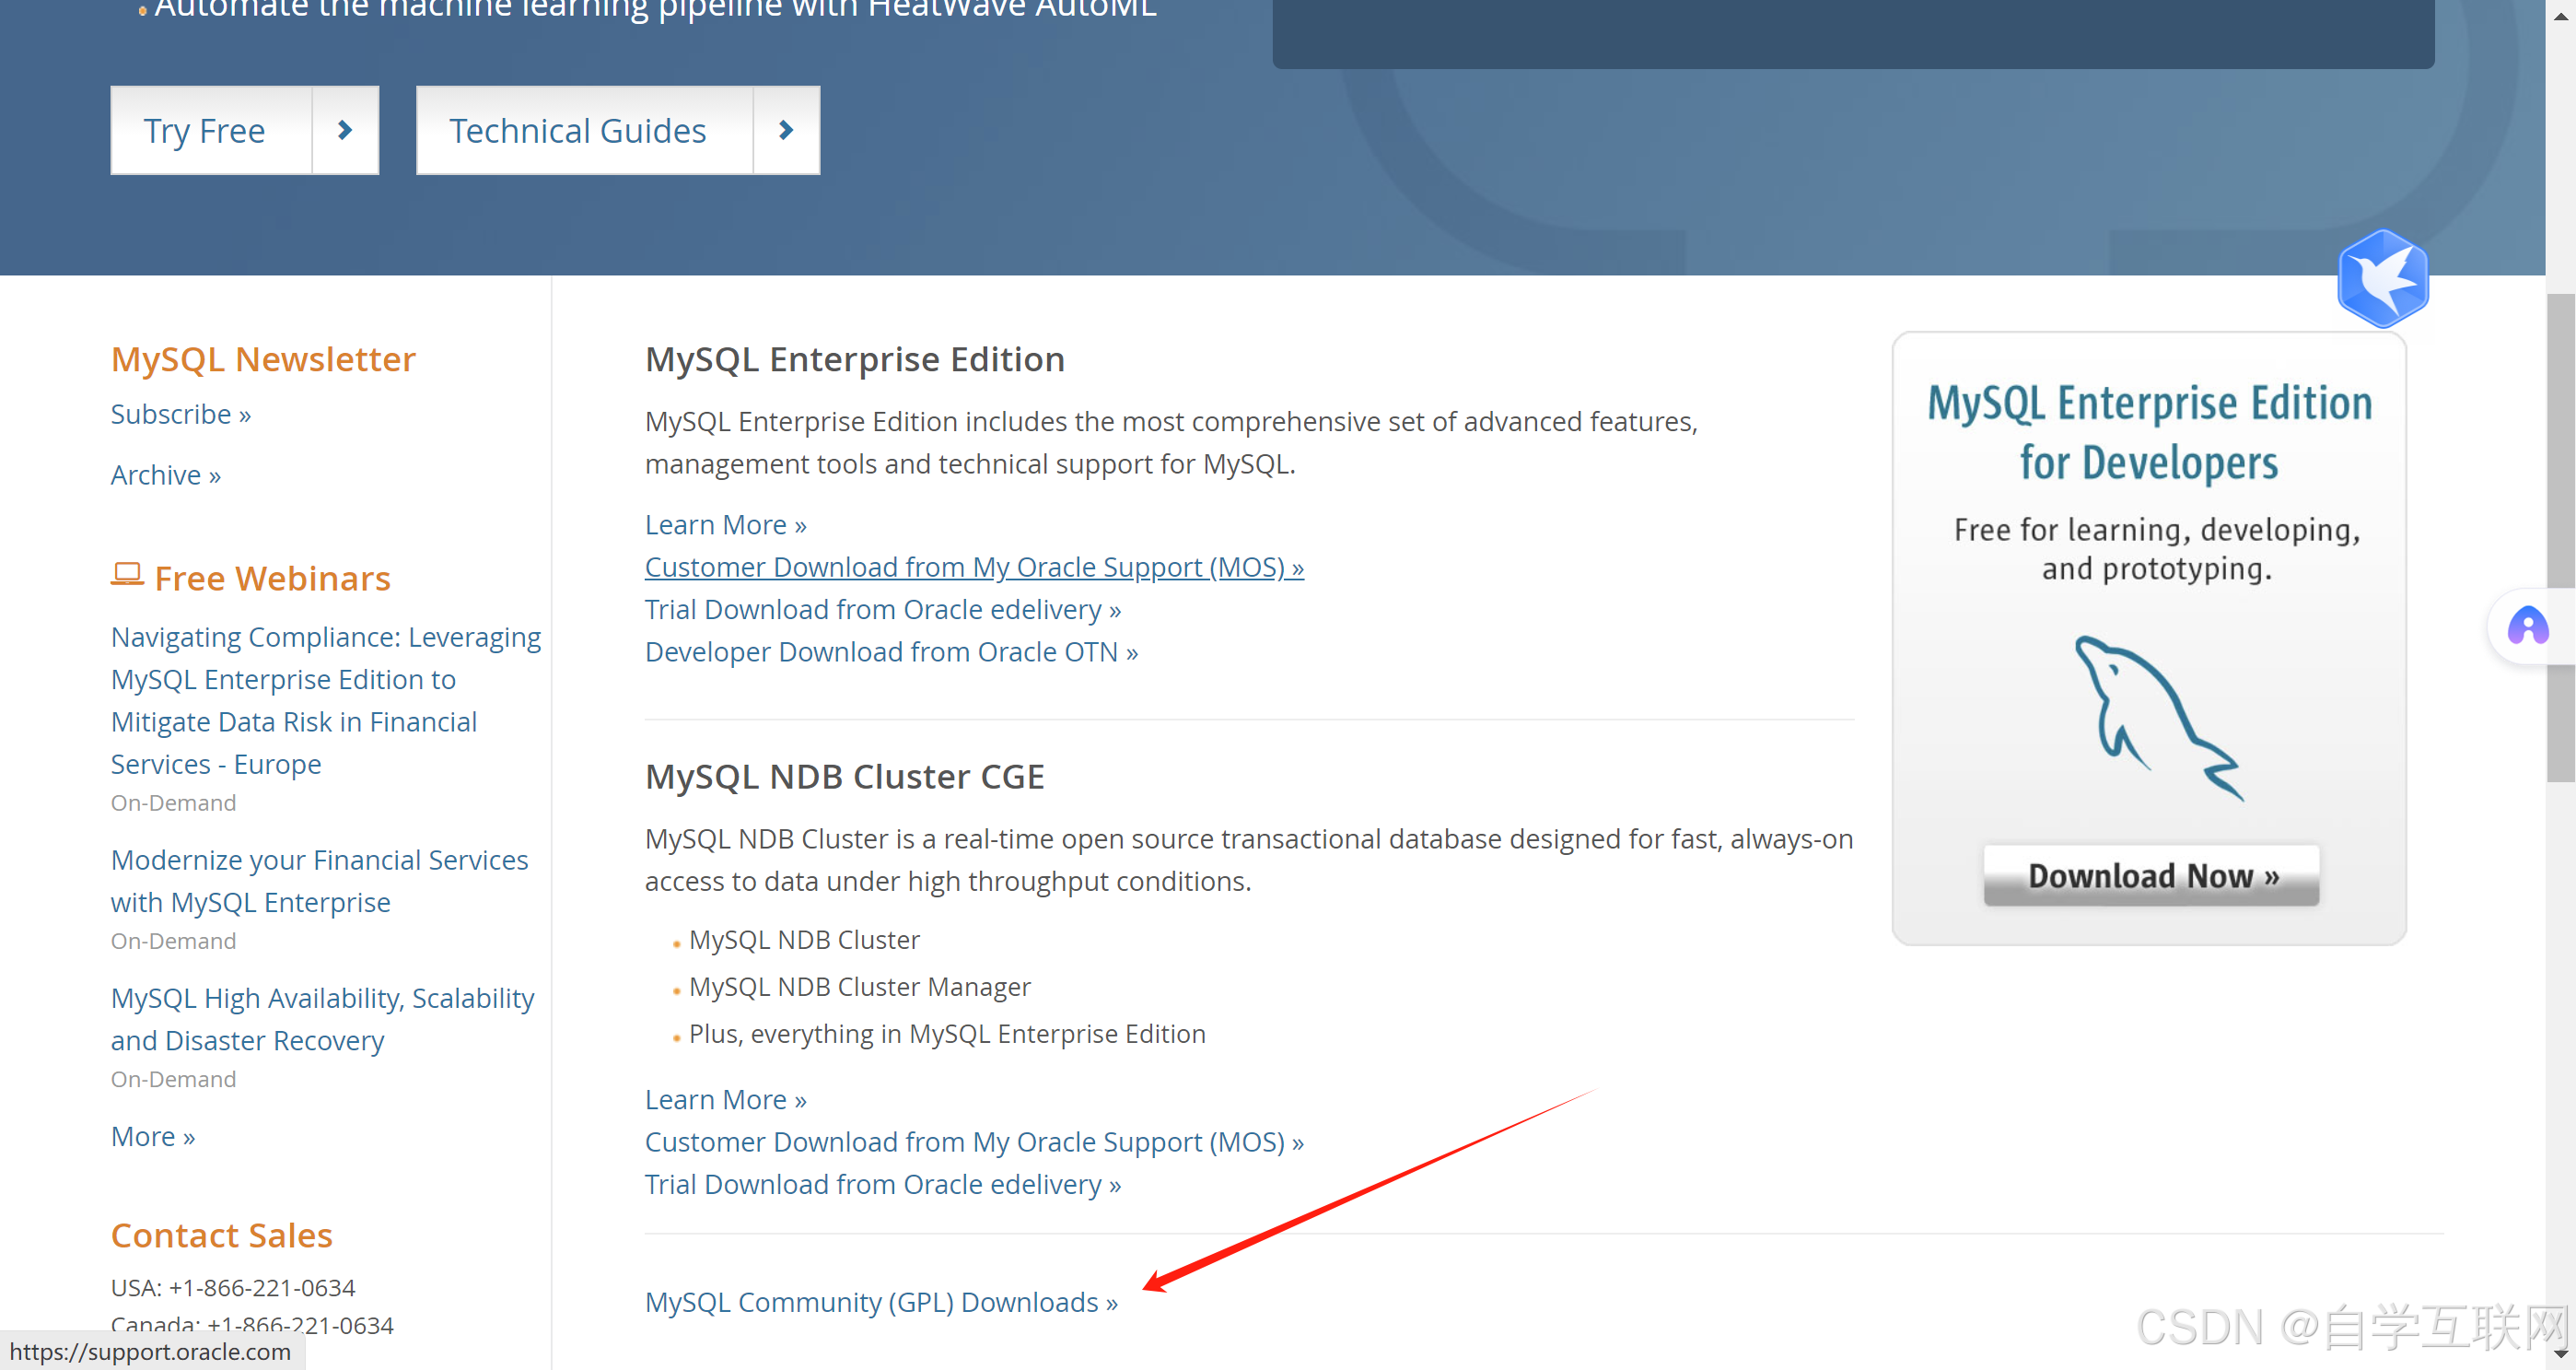
Task: Open Developer Download from Oracle OTN
Action: coord(890,651)
